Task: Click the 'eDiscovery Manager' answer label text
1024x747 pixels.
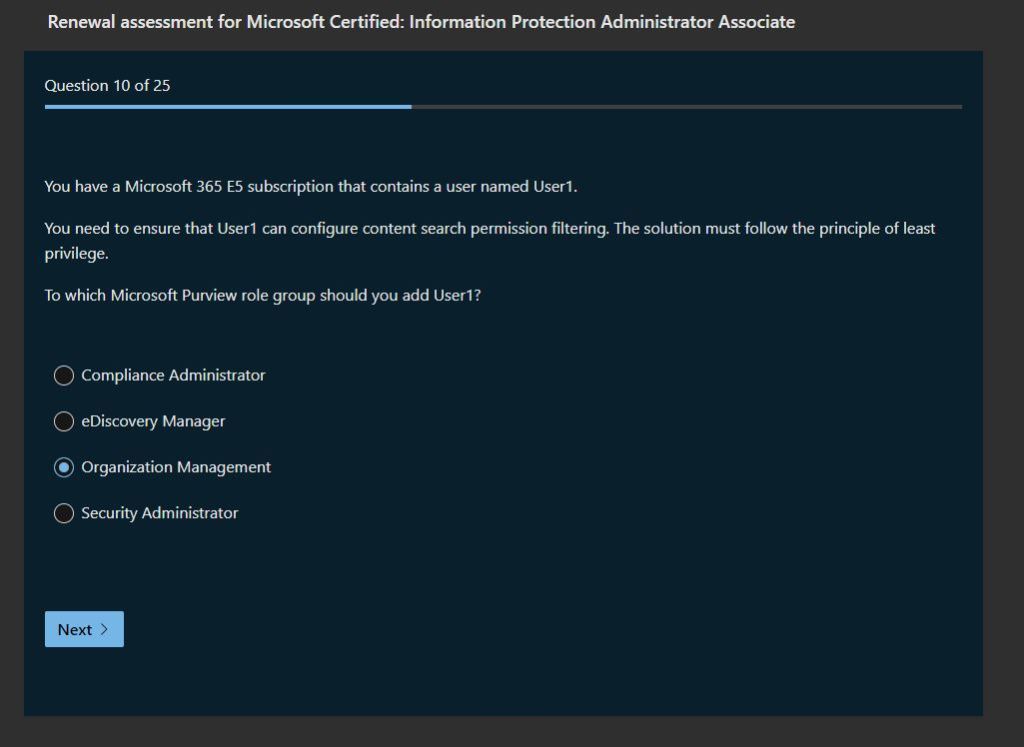Action: click(x=153, y=422)
